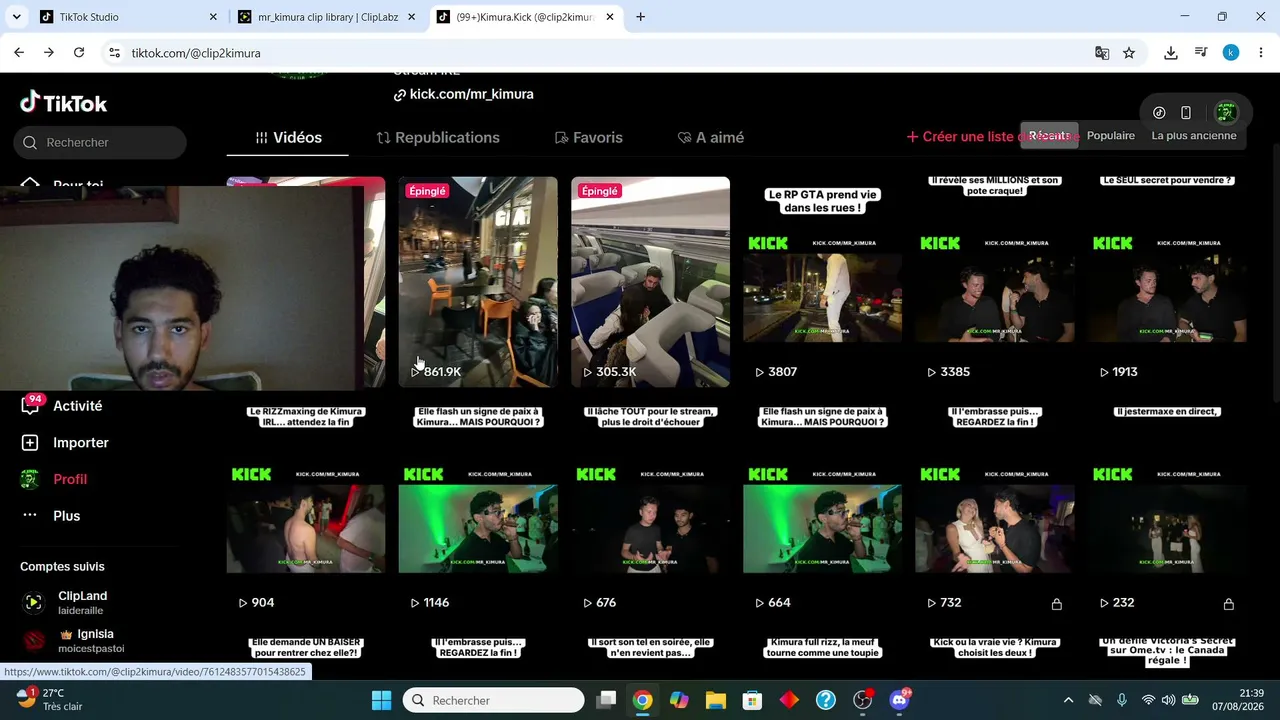Switch to TikTok Studio tab

click(x=127, y=17)
